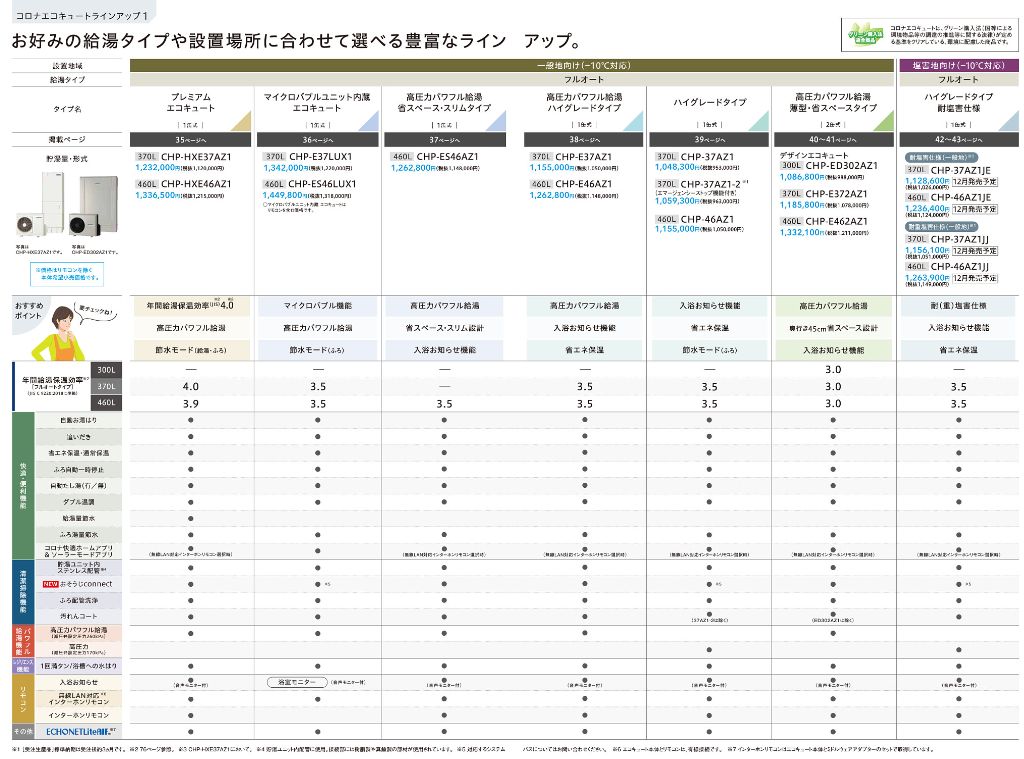Click the 汚れんコート row label

(78, 617)
